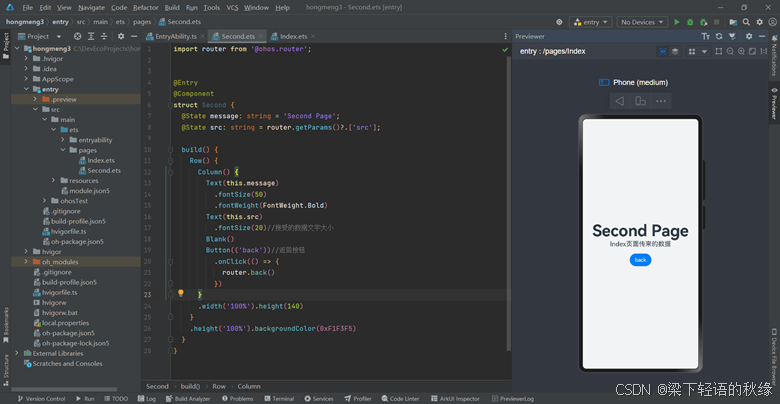This screenshot has width=780, height=404.
Task: Click Column in editor breadcrumb bar
Action: [x=249, y=386]
